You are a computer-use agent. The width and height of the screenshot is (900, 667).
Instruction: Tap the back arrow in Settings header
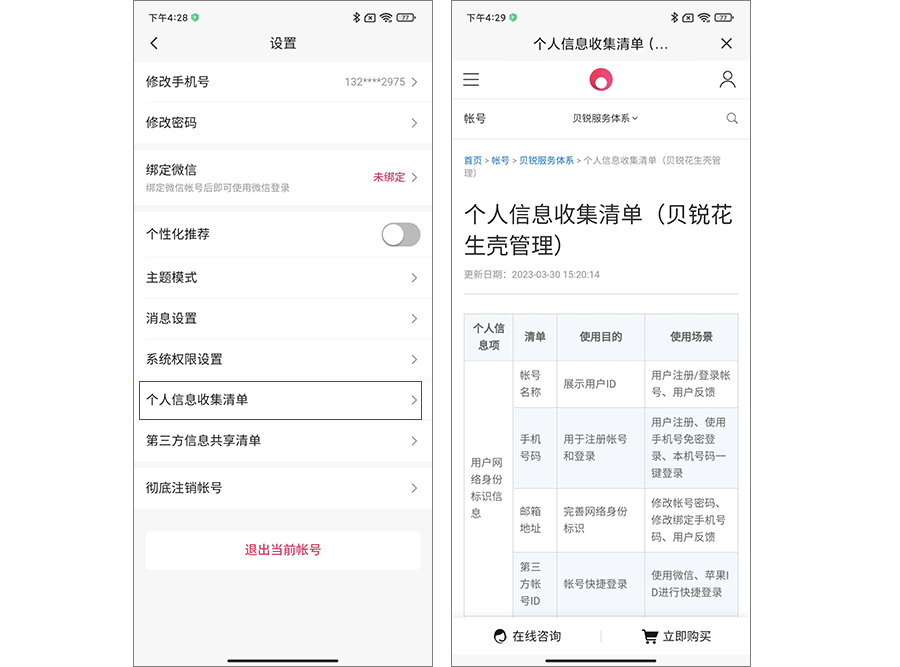tap(154, 43)
